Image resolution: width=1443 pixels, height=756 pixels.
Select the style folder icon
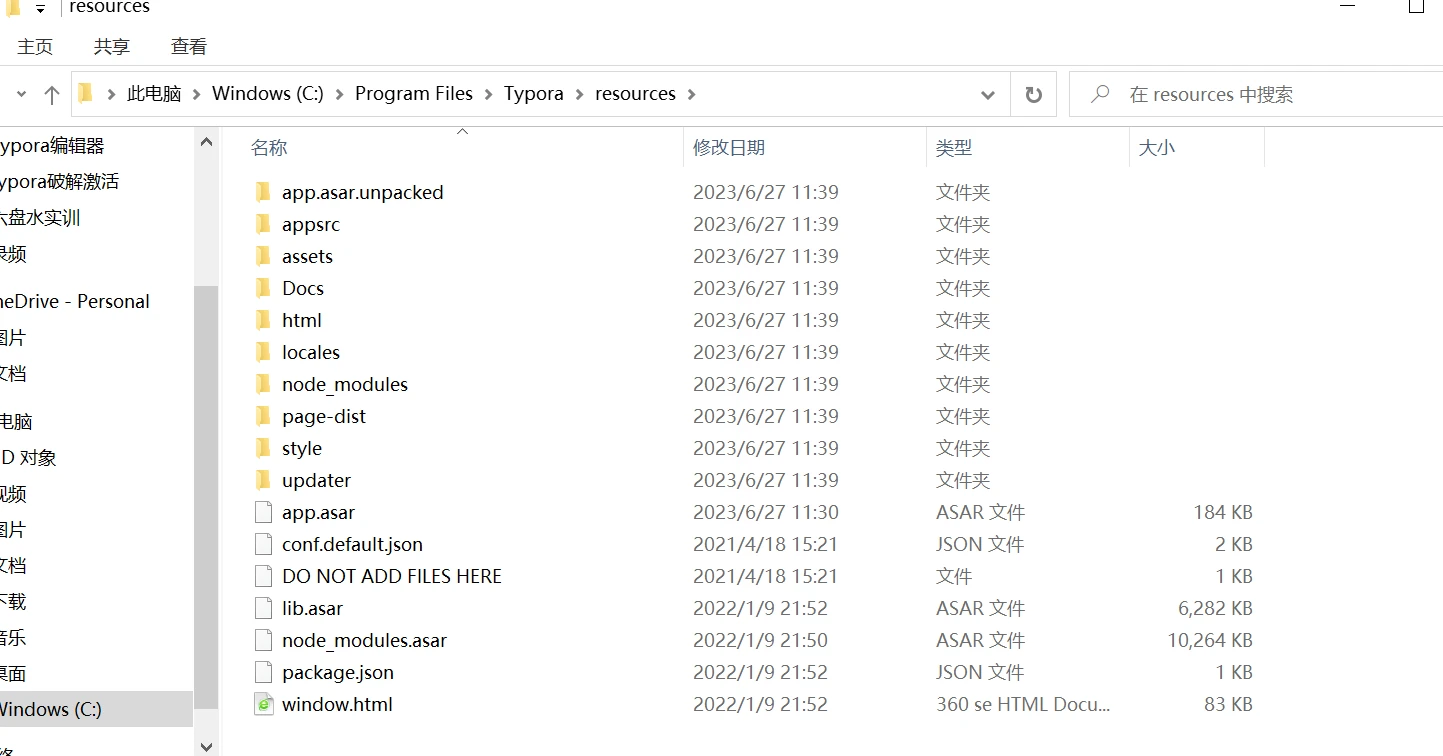263,448
